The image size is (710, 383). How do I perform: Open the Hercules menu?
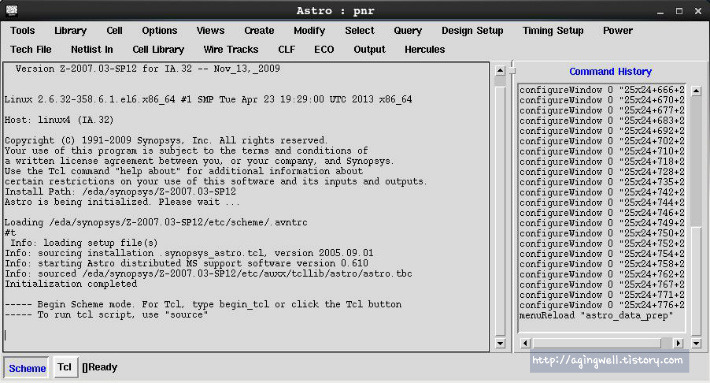pyautogui.click(x=425, y=50)
